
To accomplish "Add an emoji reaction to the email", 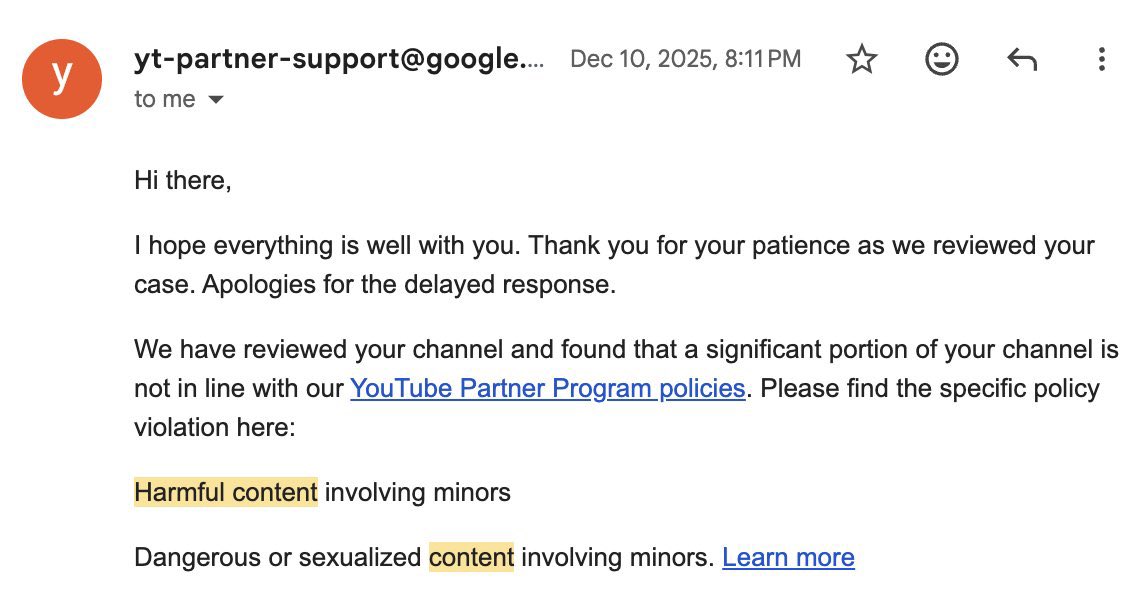I will pos(941,60).
